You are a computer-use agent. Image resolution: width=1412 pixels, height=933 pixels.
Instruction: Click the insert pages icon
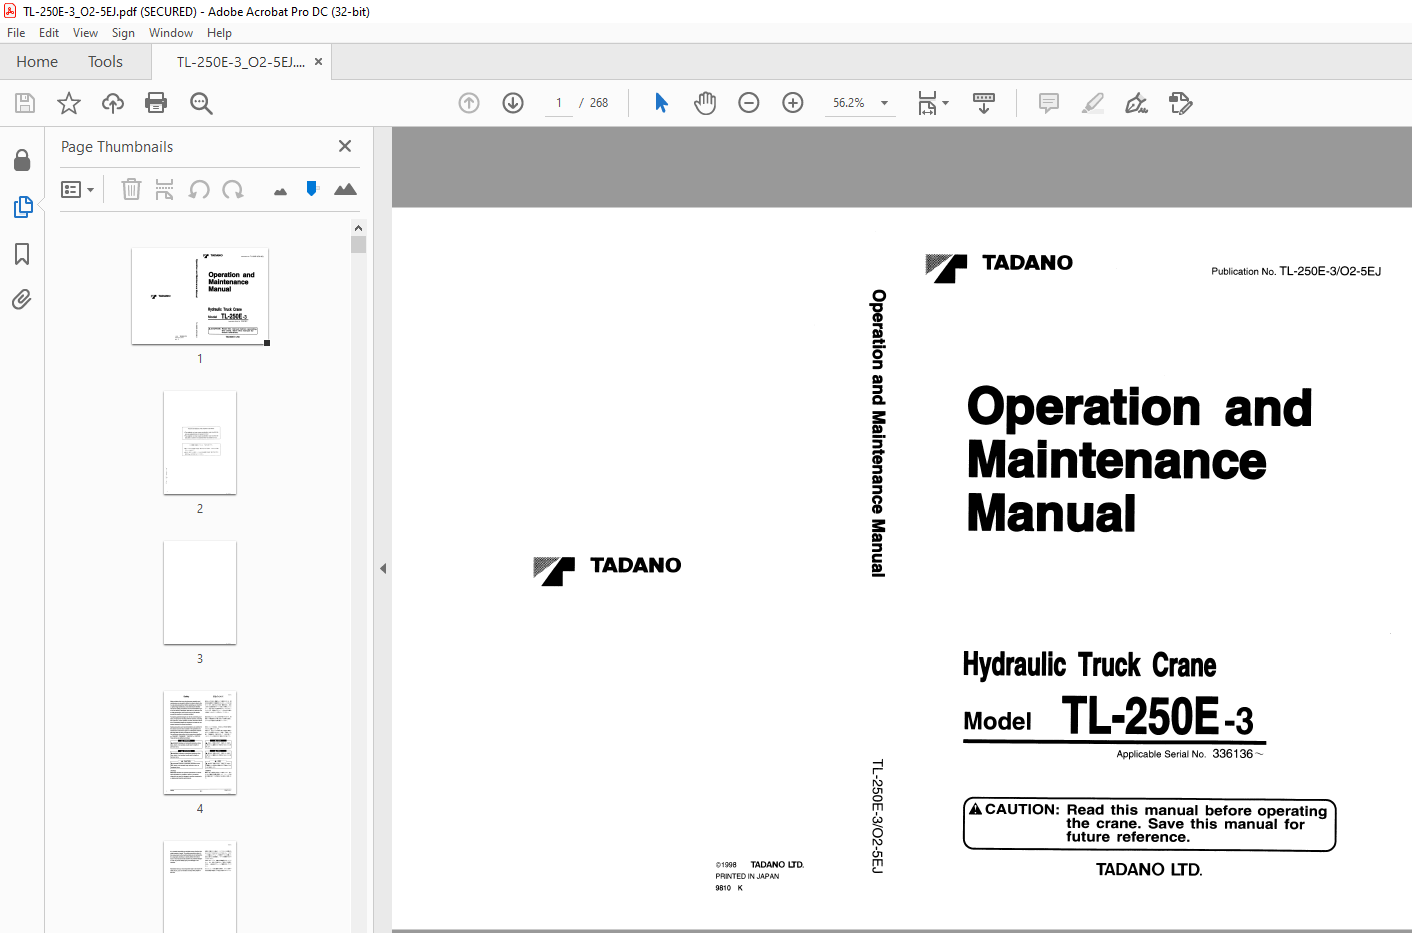click(165, 189)
